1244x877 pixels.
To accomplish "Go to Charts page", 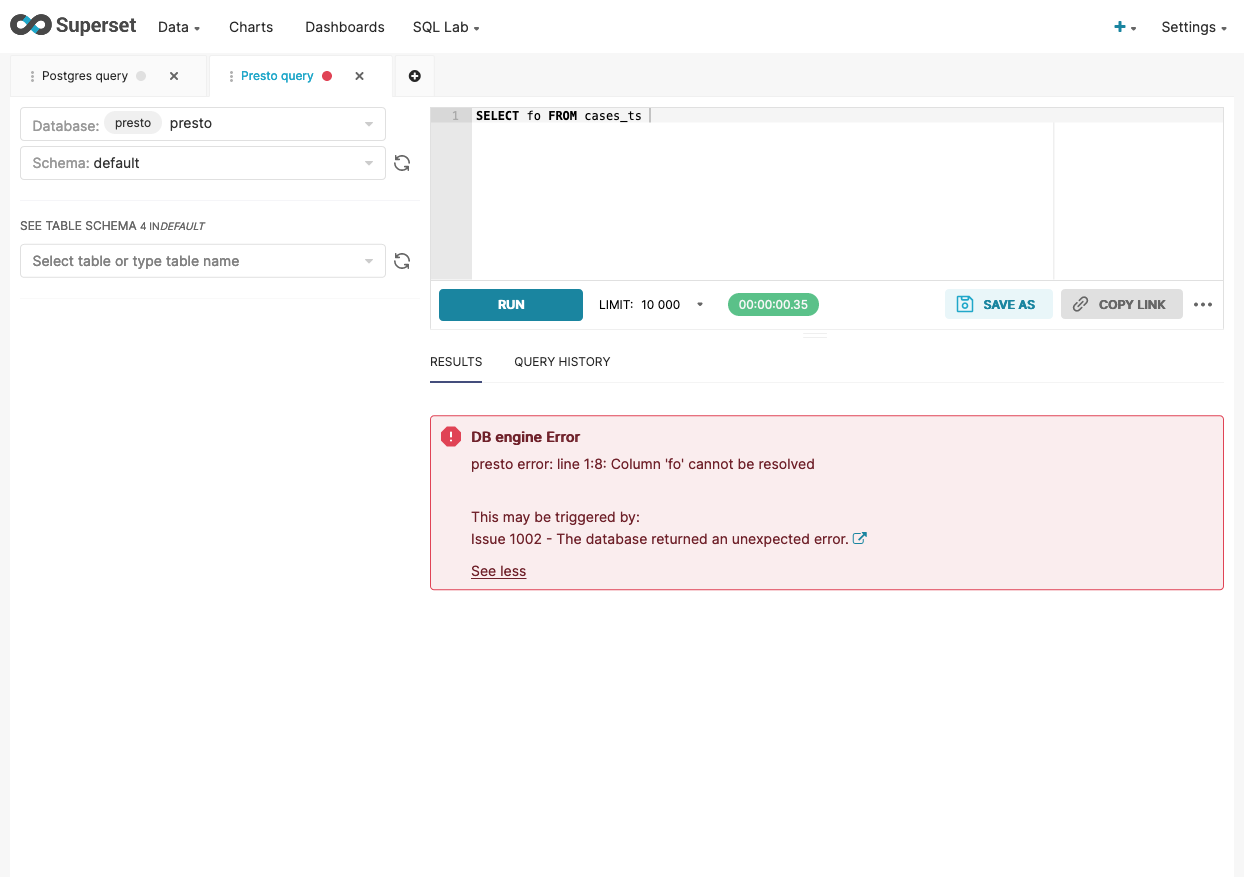I will click(251, 27).
